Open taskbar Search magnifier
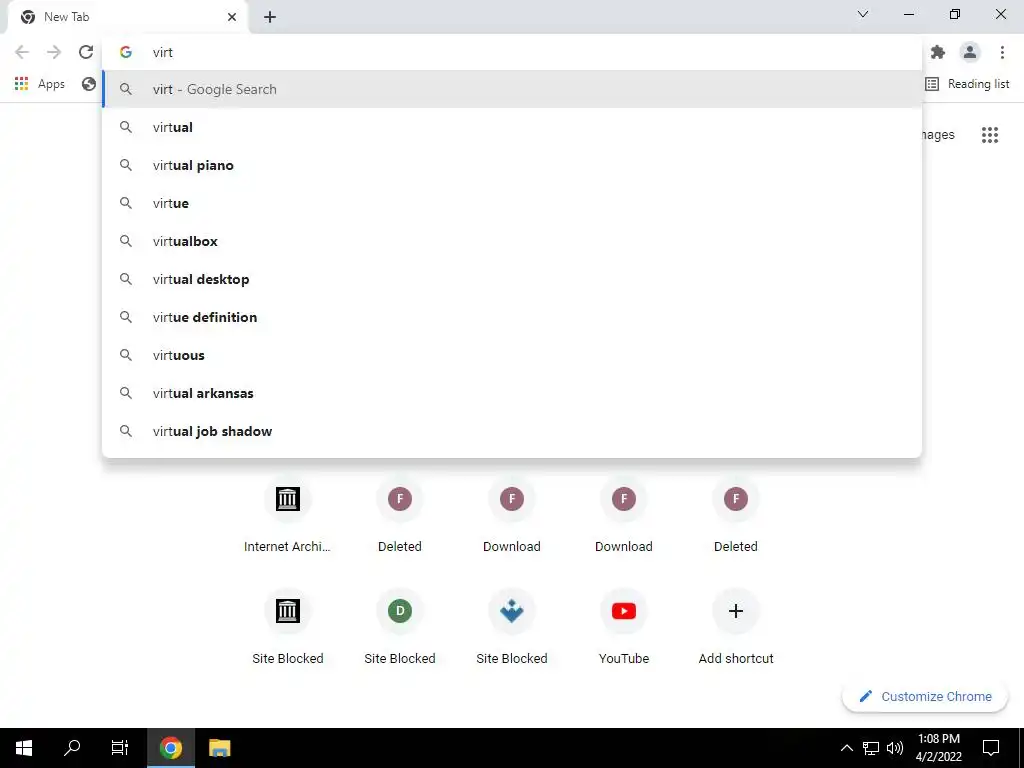The height and width of the screenshot is (768, 1024). 72,748
